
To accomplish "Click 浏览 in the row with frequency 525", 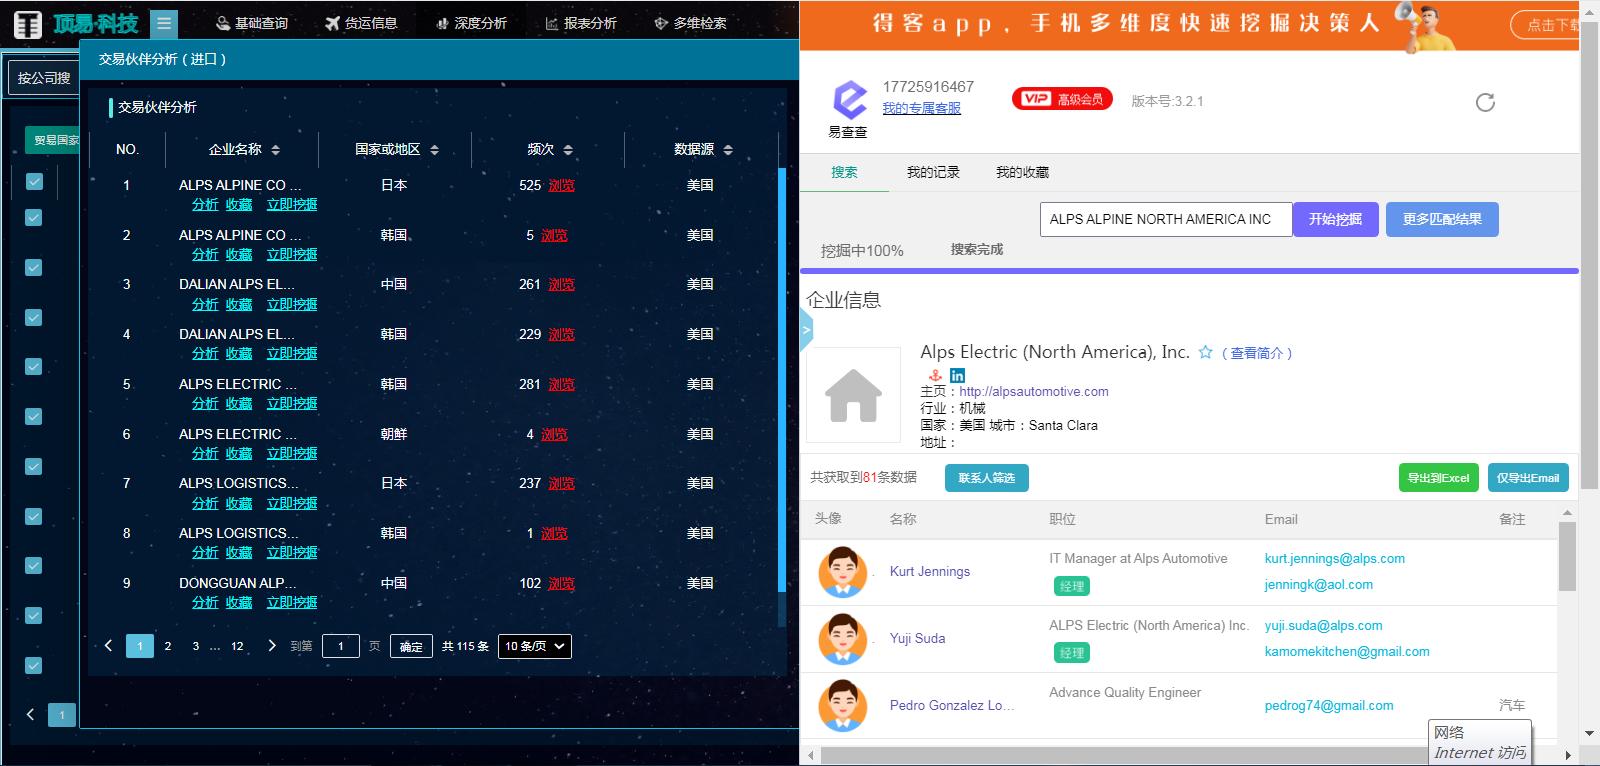I will (561, 185).
